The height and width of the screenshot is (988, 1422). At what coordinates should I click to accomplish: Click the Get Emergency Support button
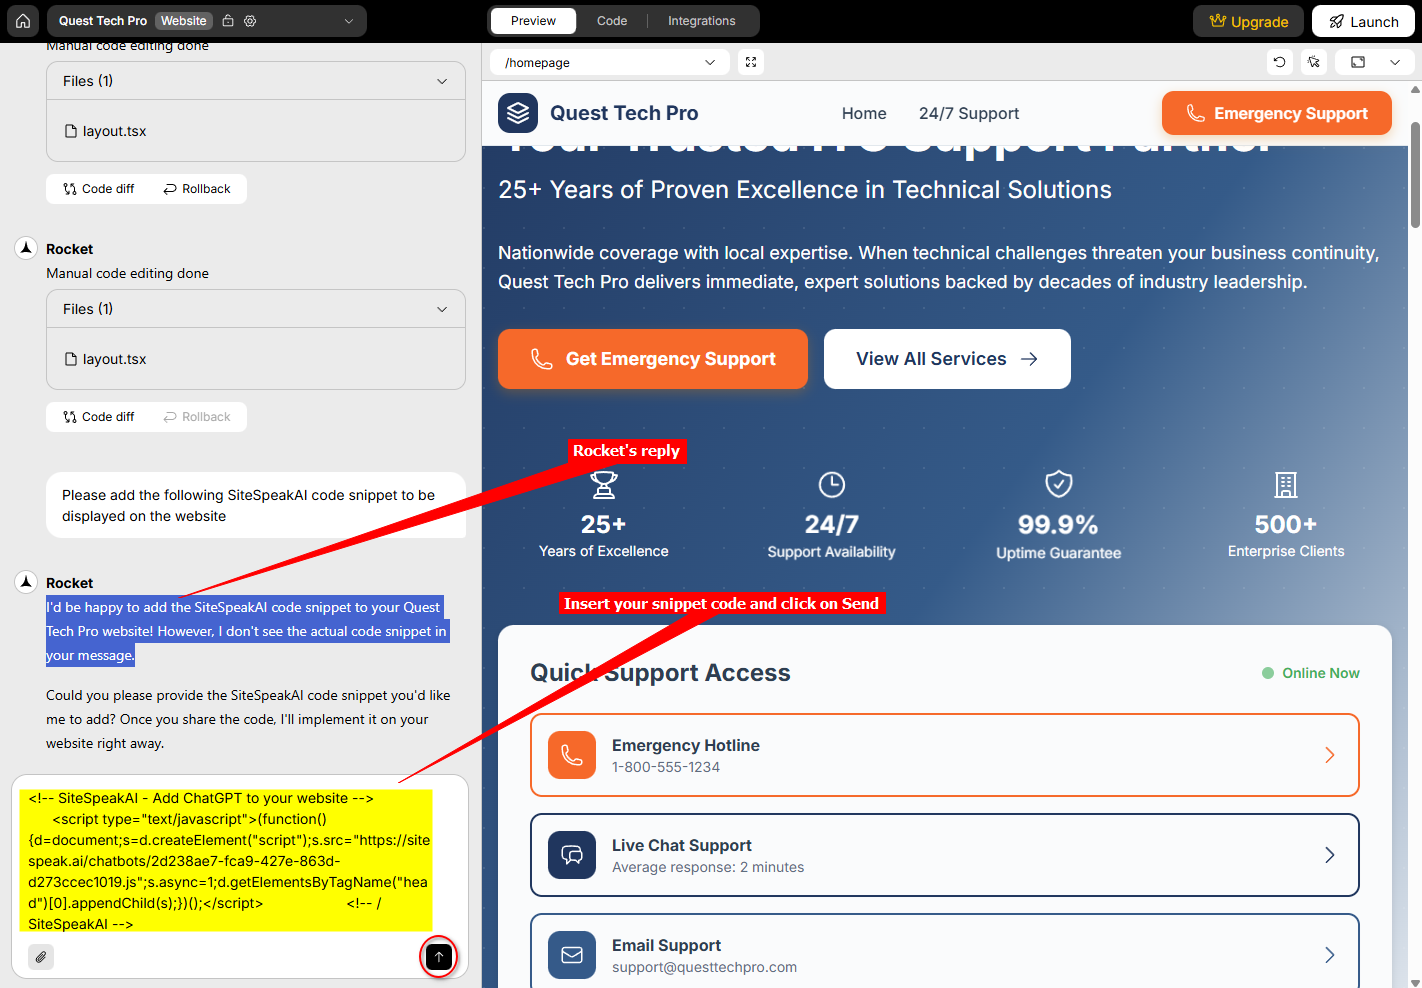[x=653, y=359]
